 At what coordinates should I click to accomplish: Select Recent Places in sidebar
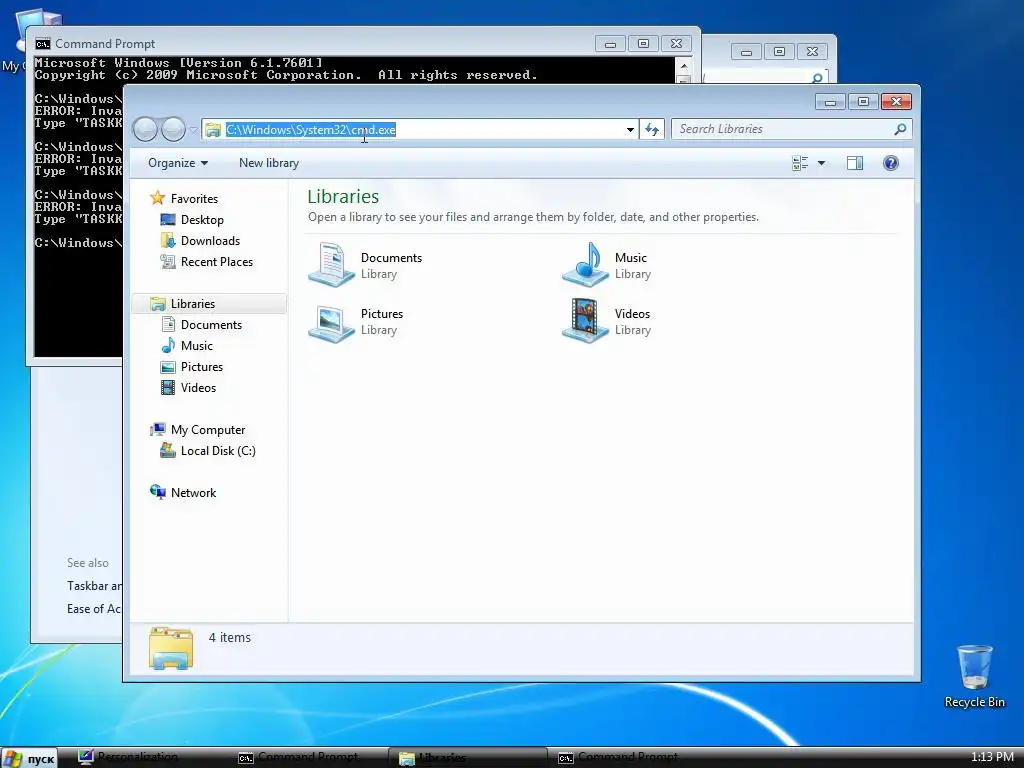217,262
